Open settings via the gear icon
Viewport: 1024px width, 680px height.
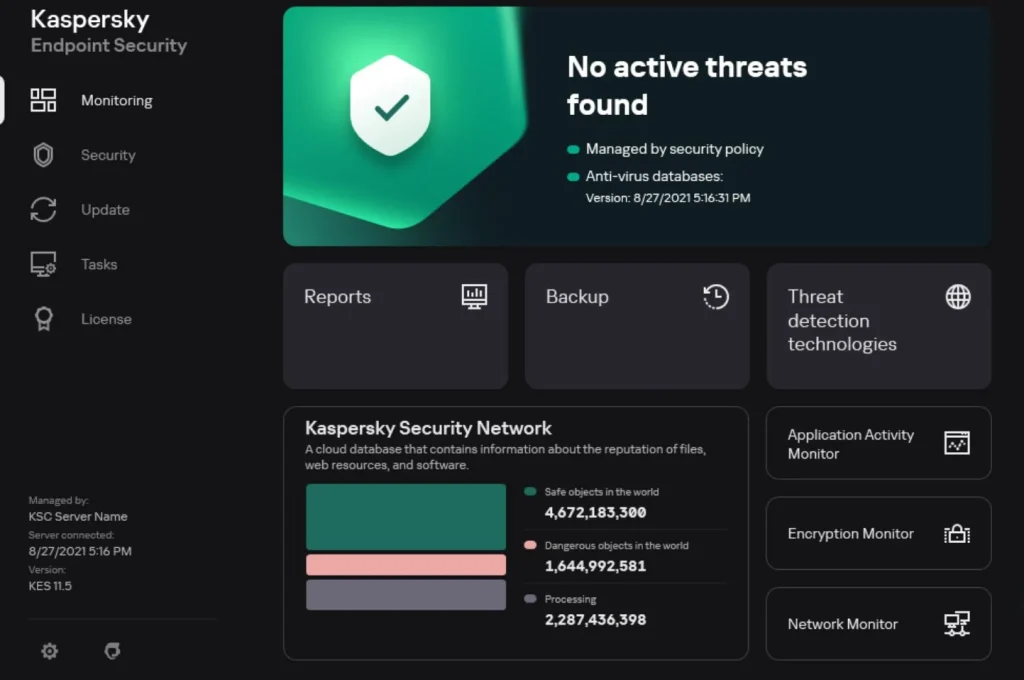pyautogui.click(x=50, y=651)
